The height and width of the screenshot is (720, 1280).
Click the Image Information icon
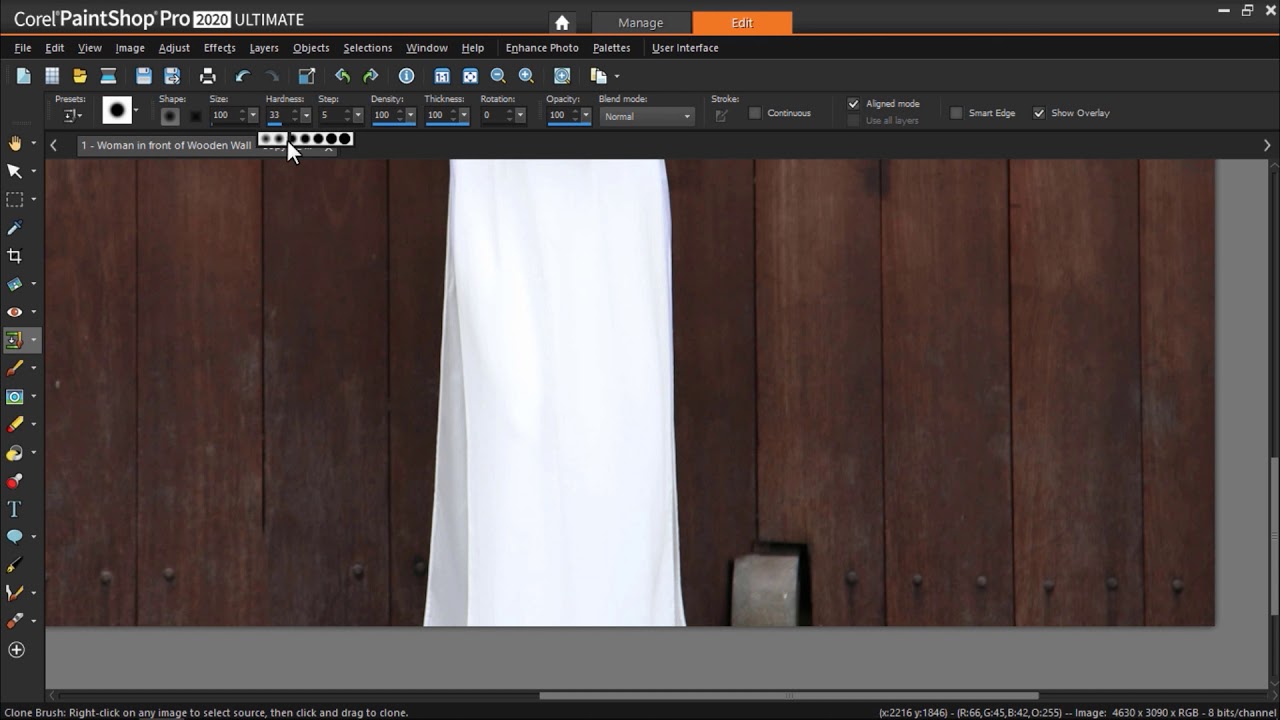(406, 76)
